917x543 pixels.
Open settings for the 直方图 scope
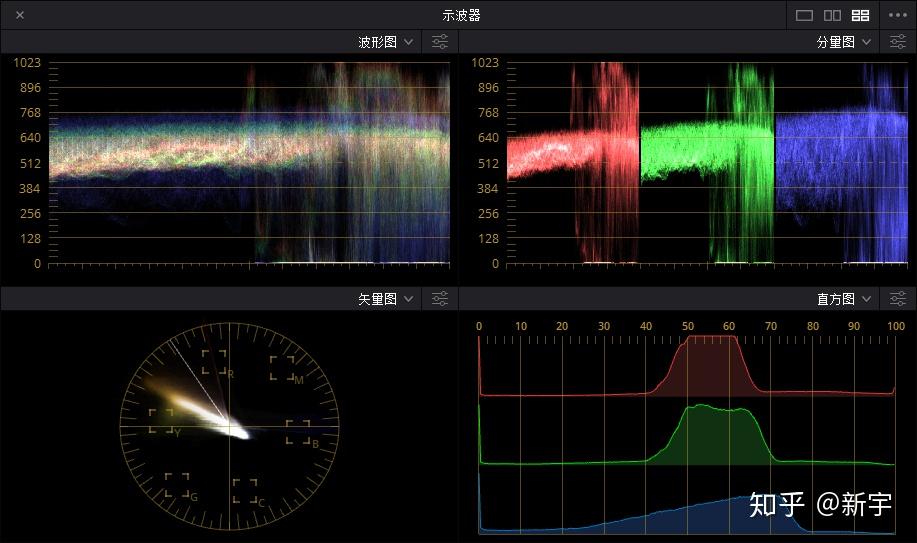[898, 298]
